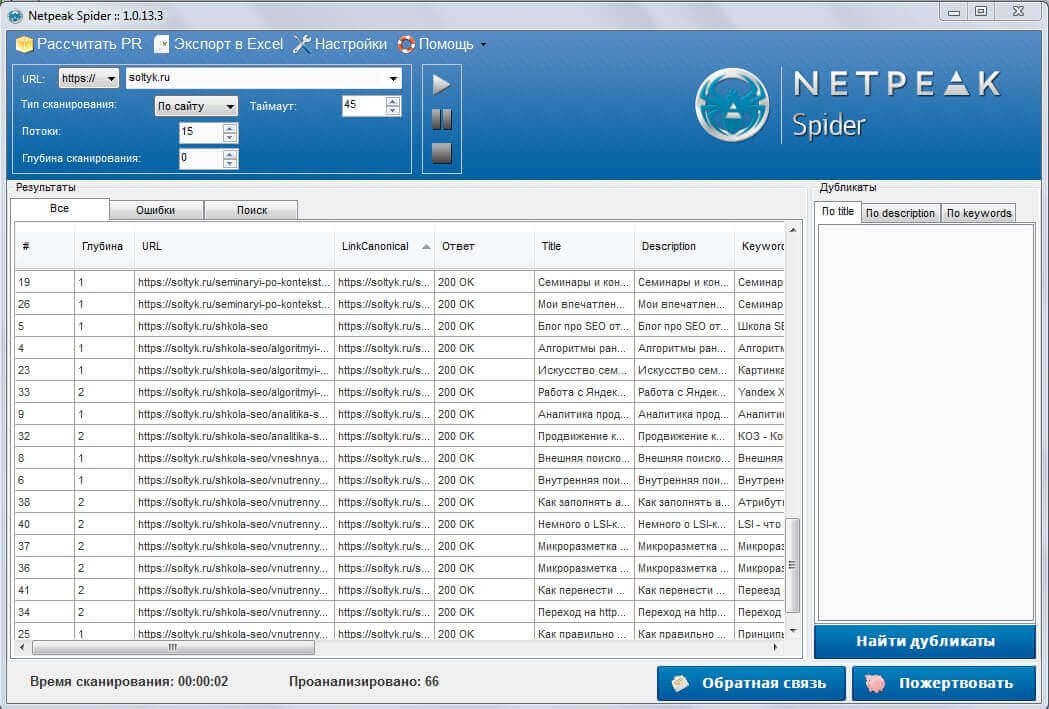Increase the Таймаут value
The image size is (1049, 709).
pos(393,101)
